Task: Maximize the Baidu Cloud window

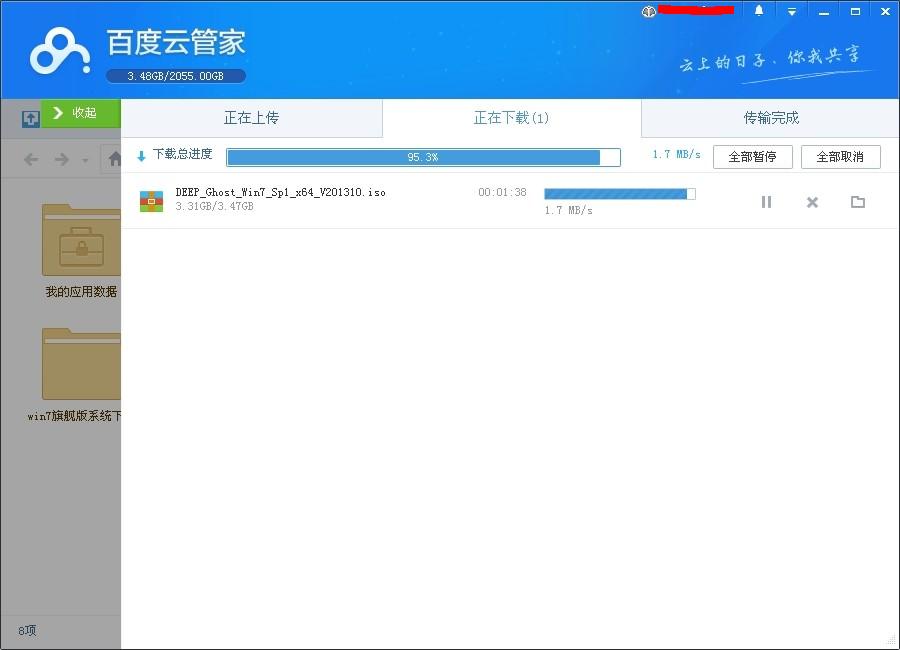Action: point(855,11)
